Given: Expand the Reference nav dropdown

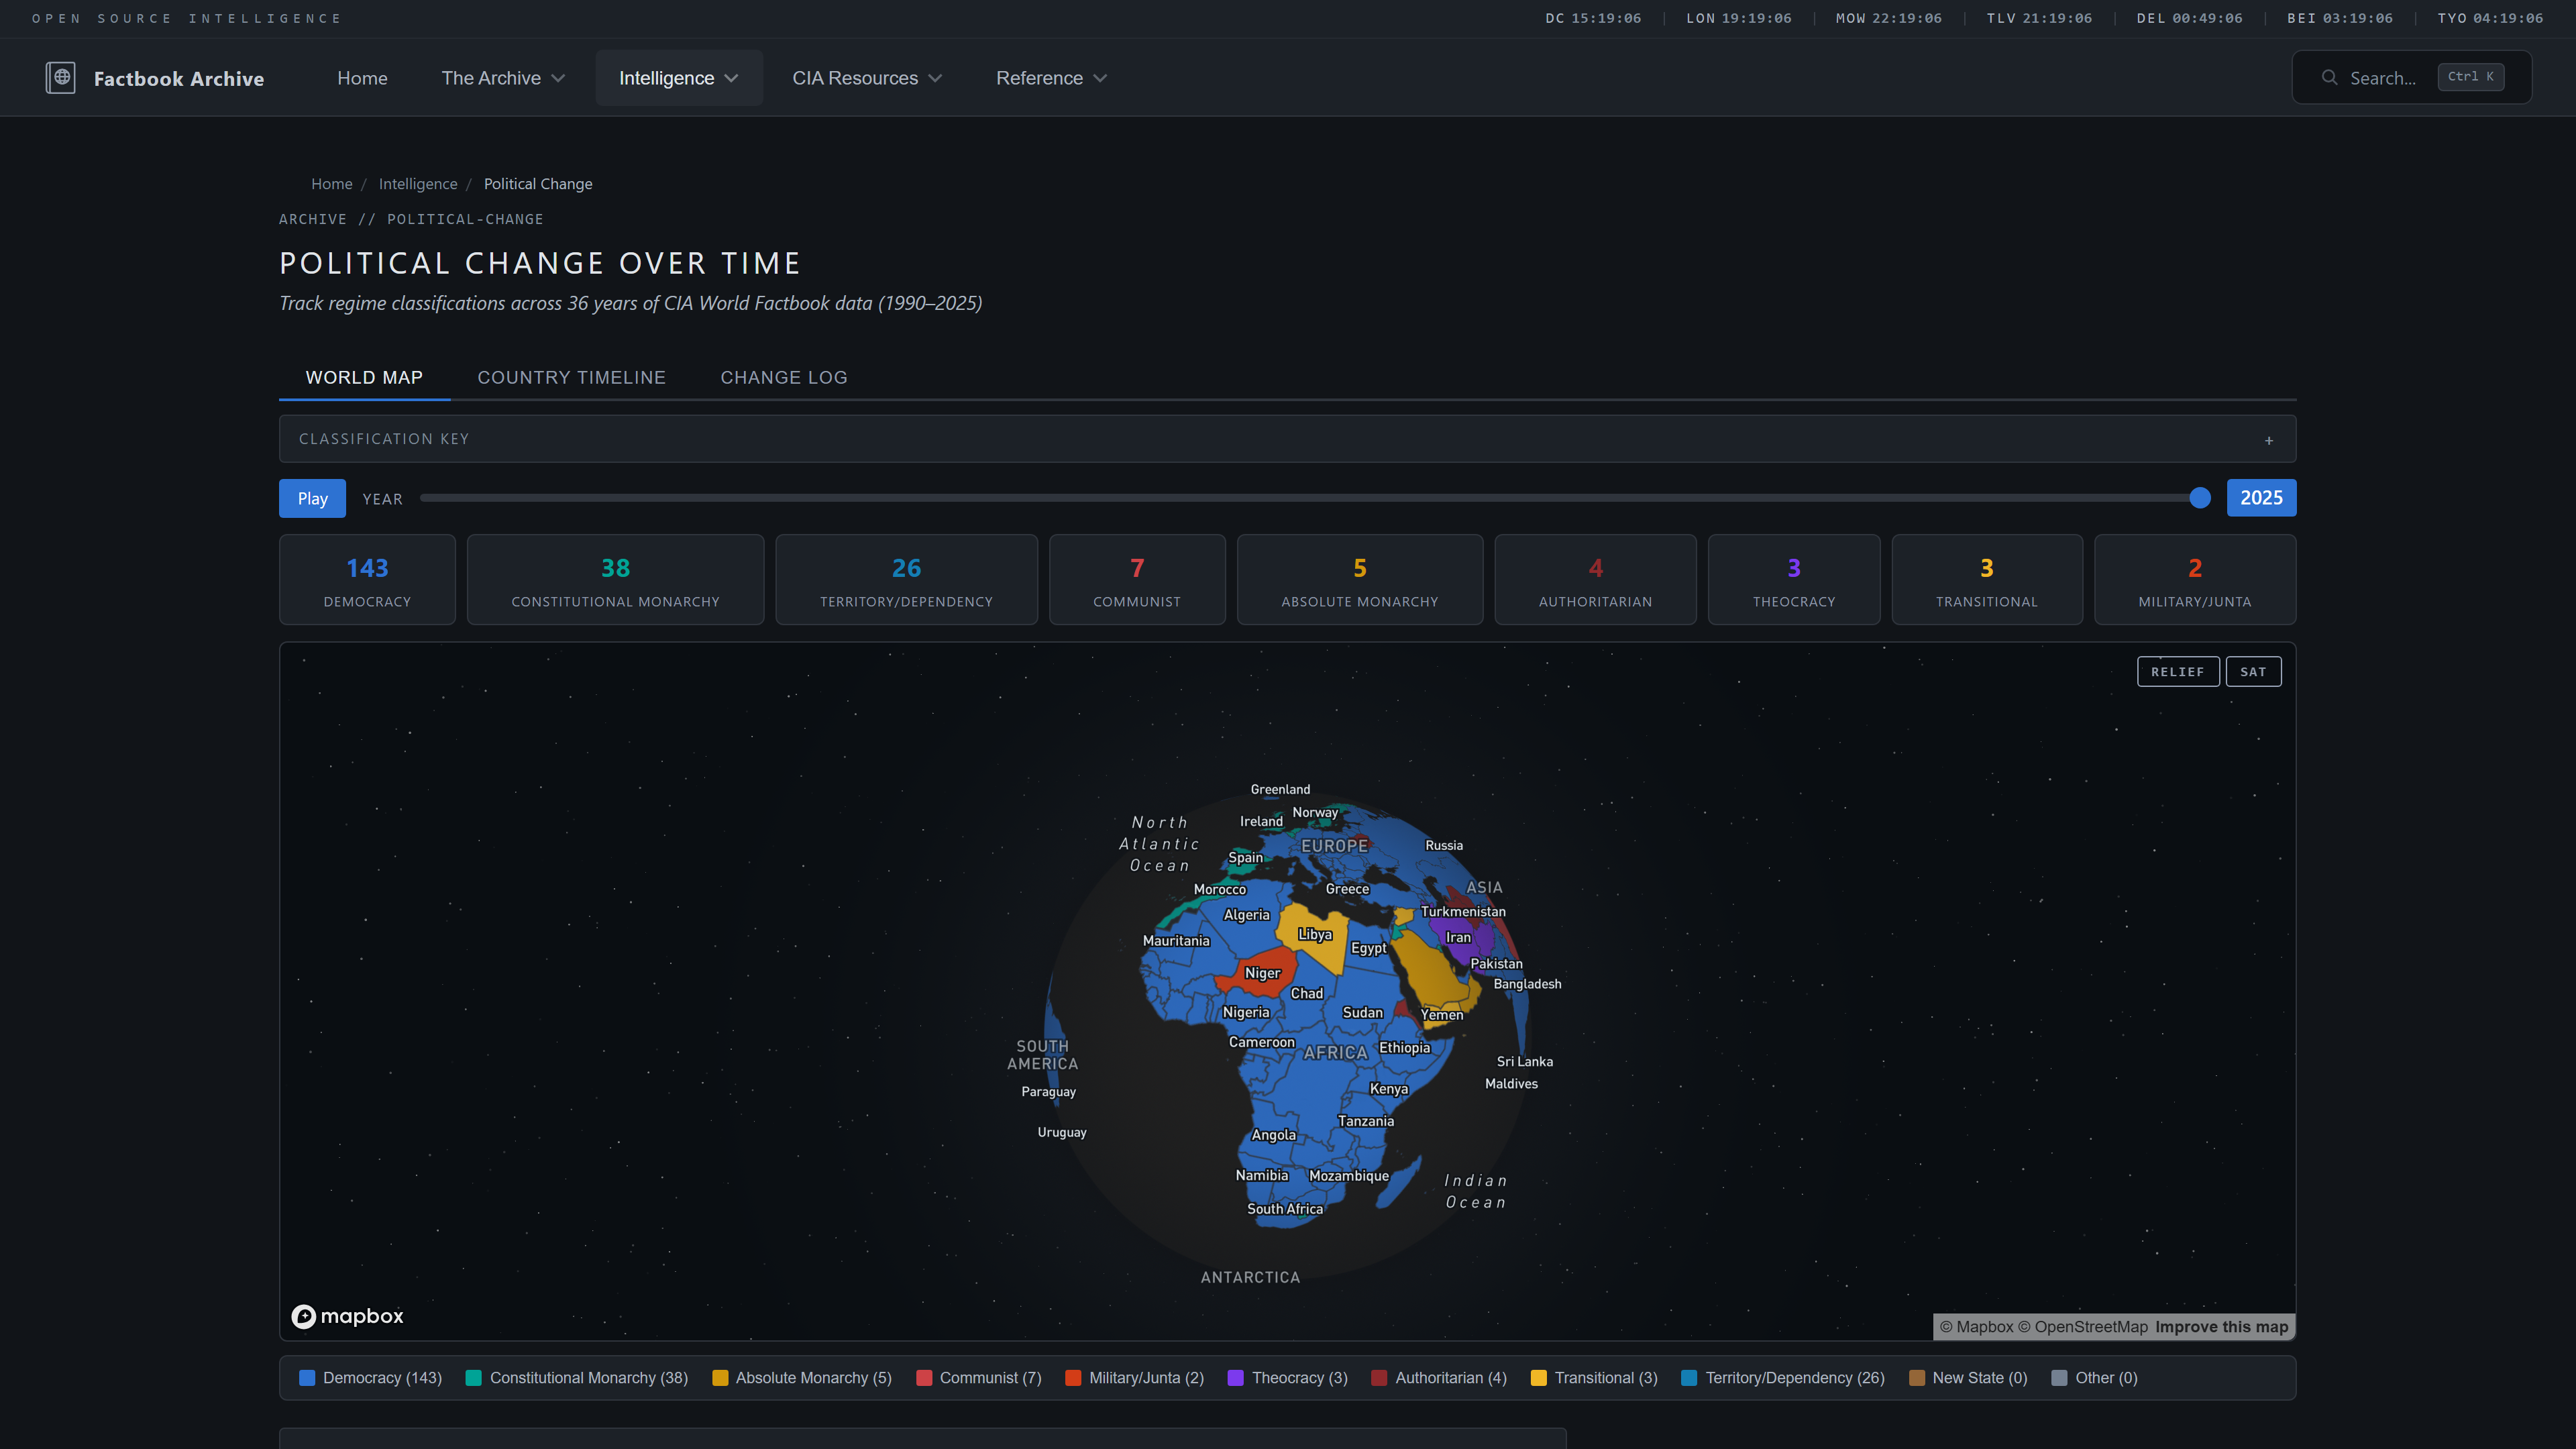Looking at the screenshot, I should [1050, 78].
